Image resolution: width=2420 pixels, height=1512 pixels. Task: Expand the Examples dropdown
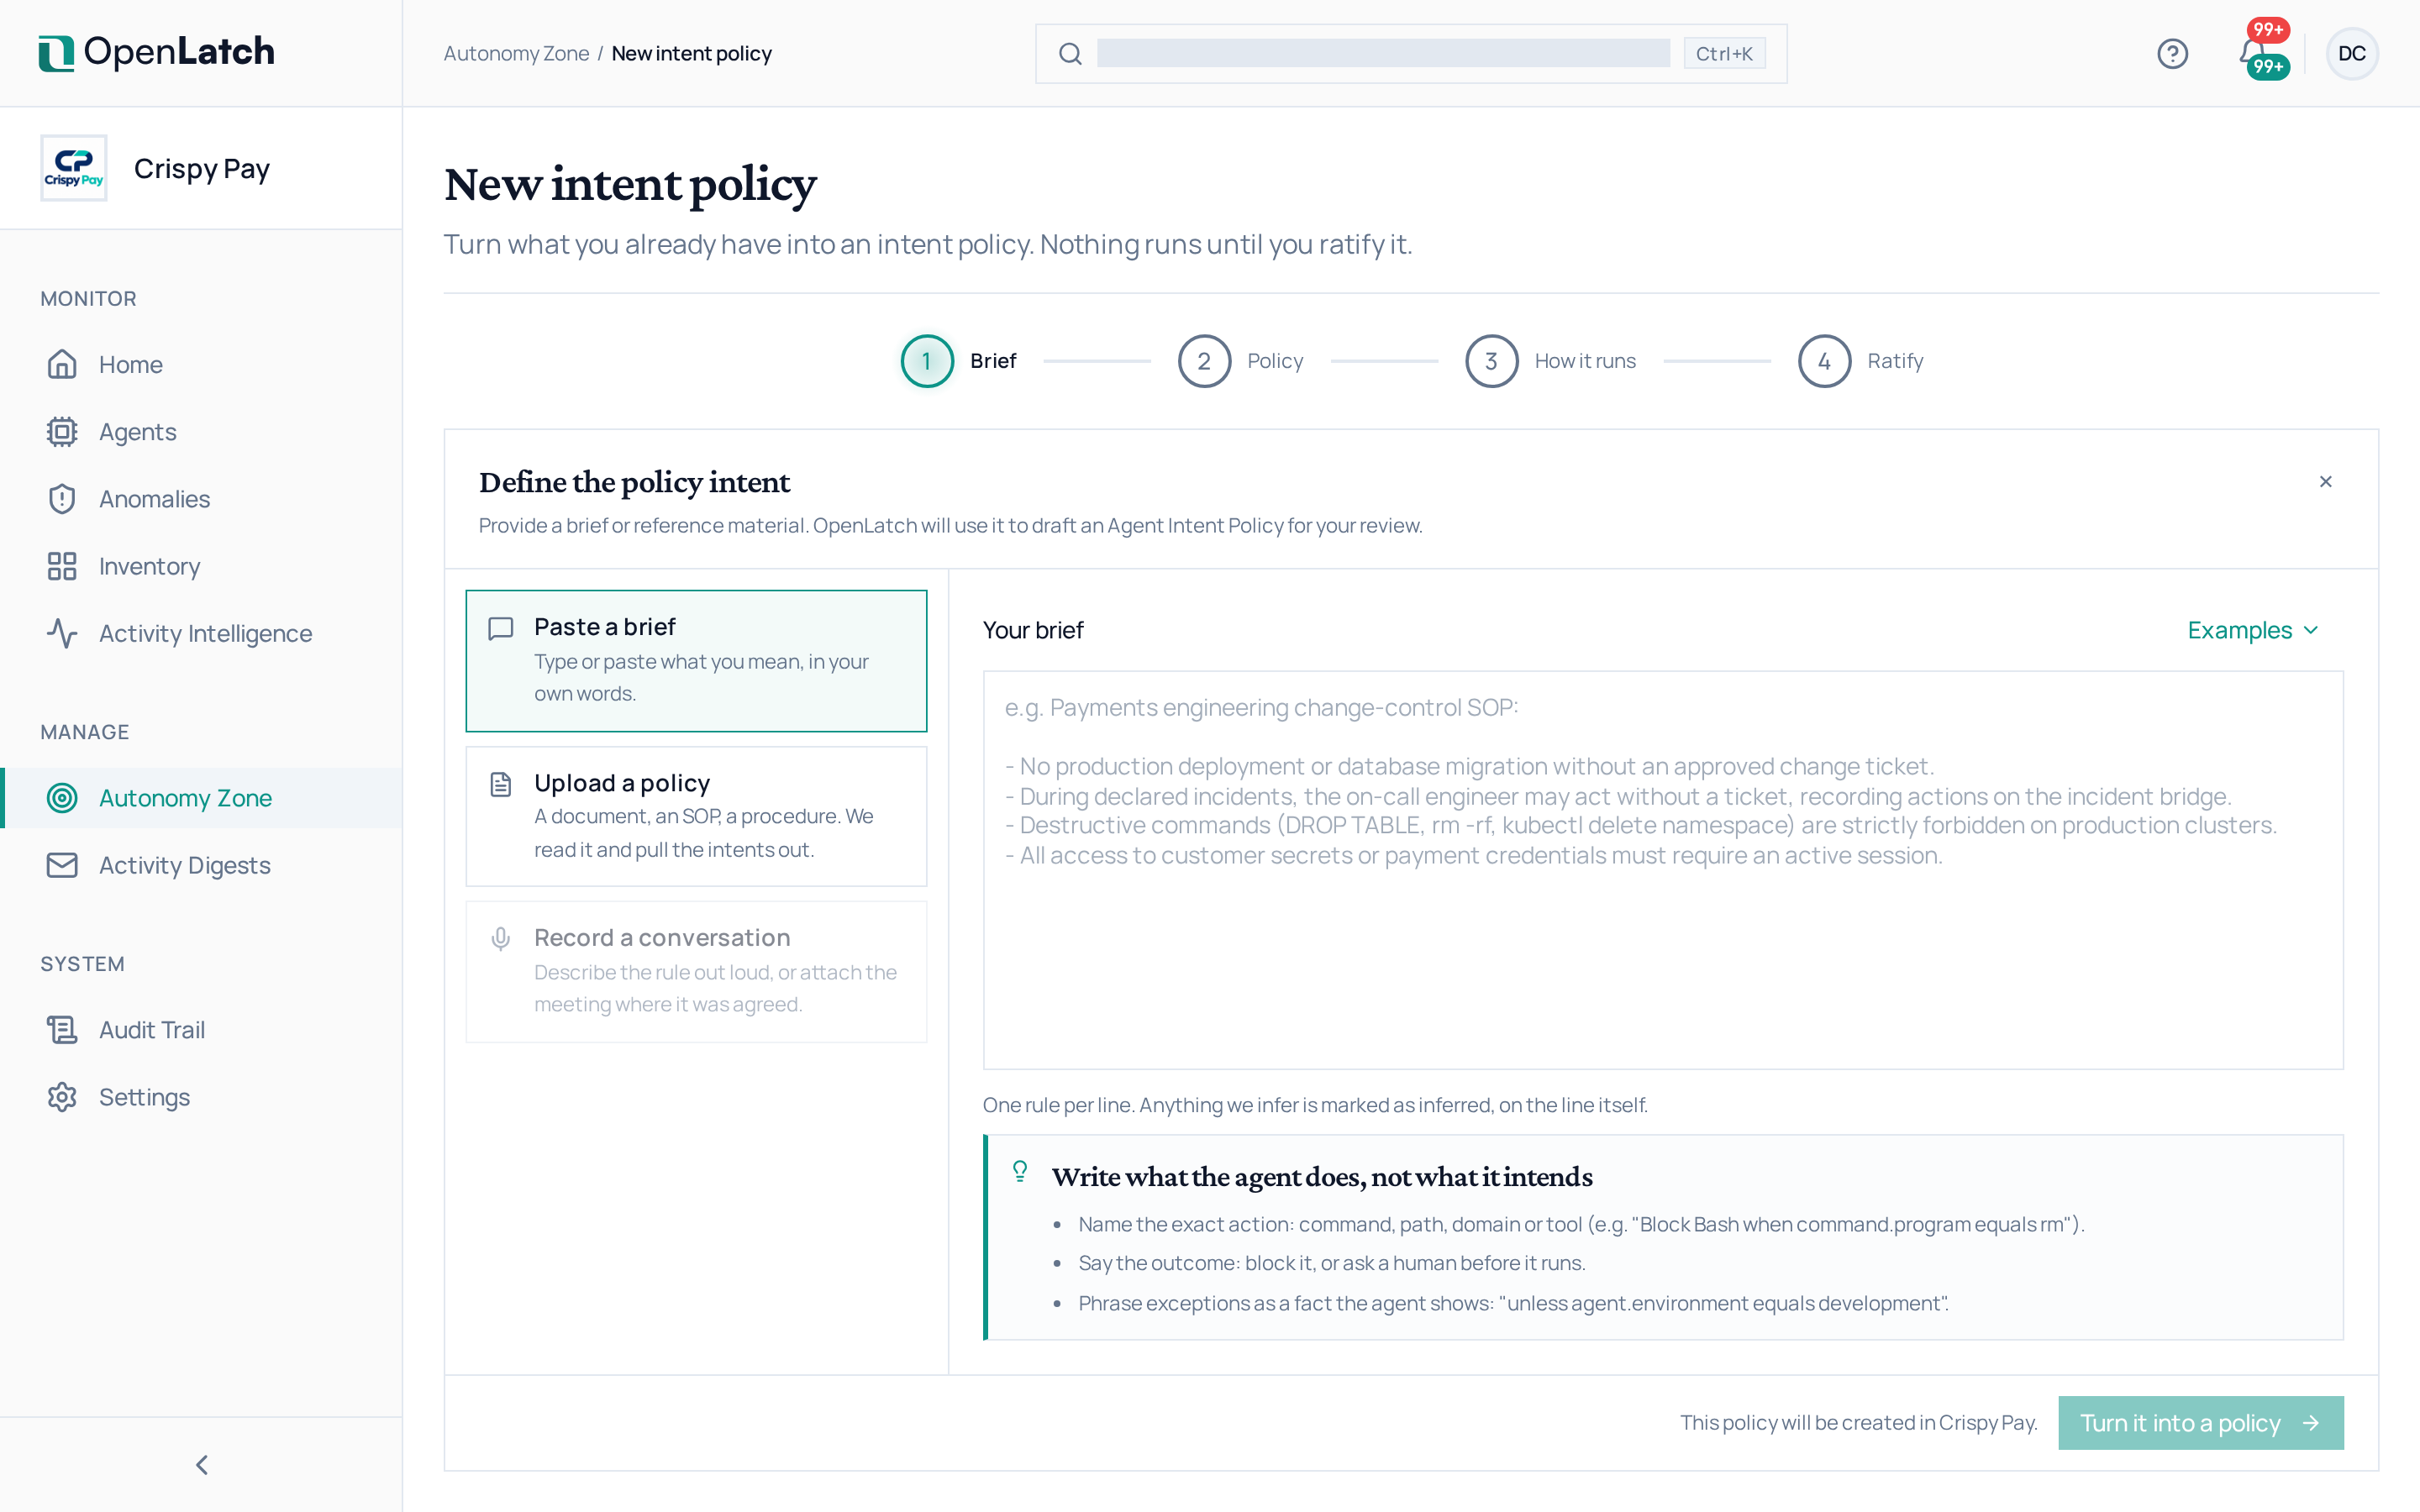tap(2252, 630)
